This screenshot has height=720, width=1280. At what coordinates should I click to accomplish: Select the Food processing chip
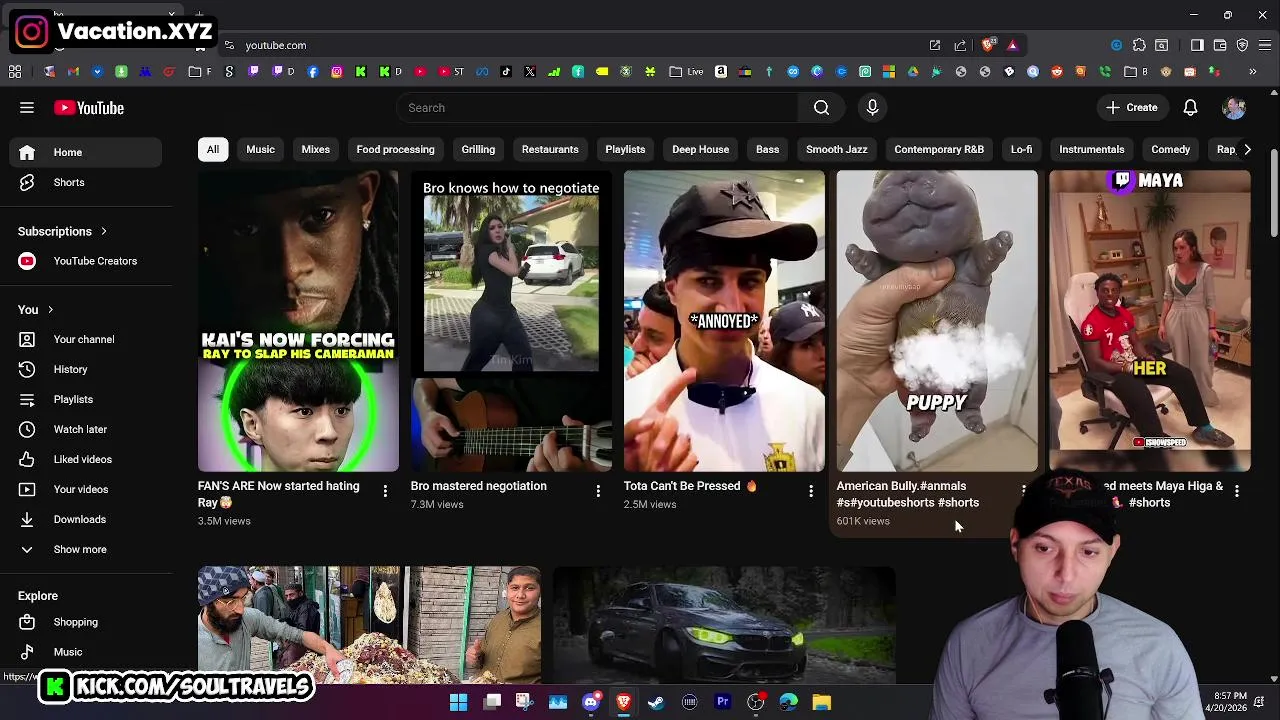[395, 149]
